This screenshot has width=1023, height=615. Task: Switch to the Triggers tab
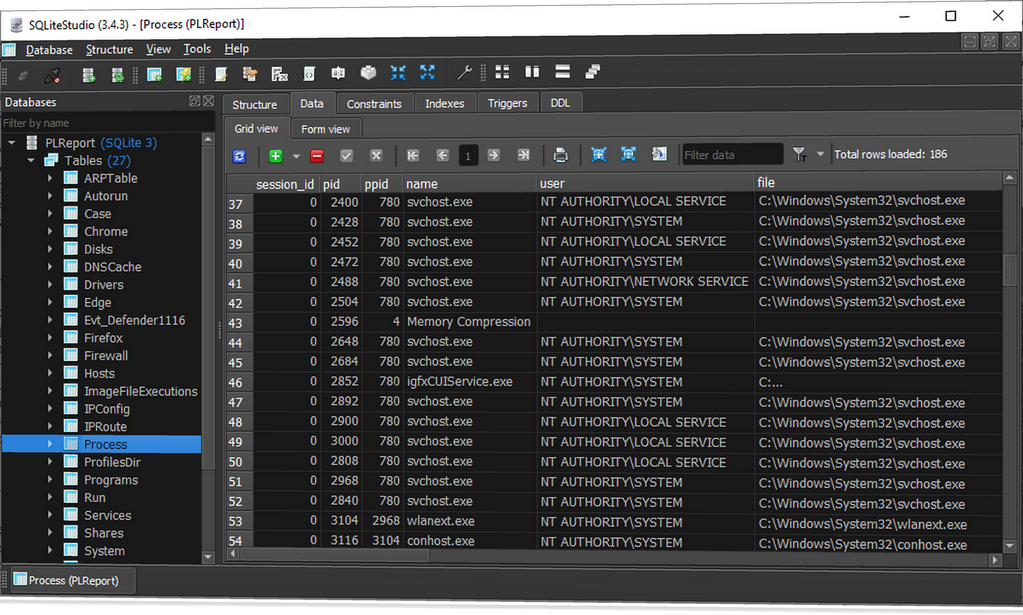(x=507, y=103)
